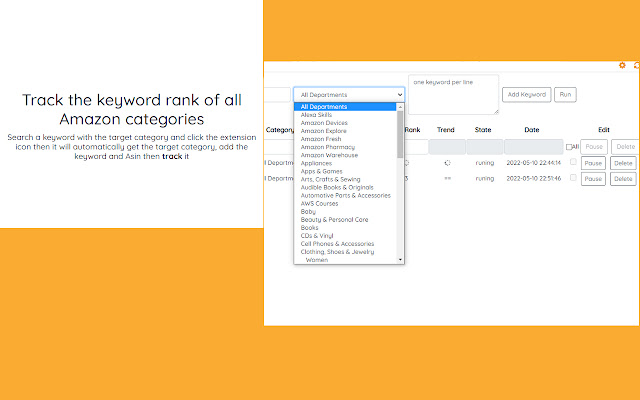Click the State column header
640x400 pixels.
[483, 130]
